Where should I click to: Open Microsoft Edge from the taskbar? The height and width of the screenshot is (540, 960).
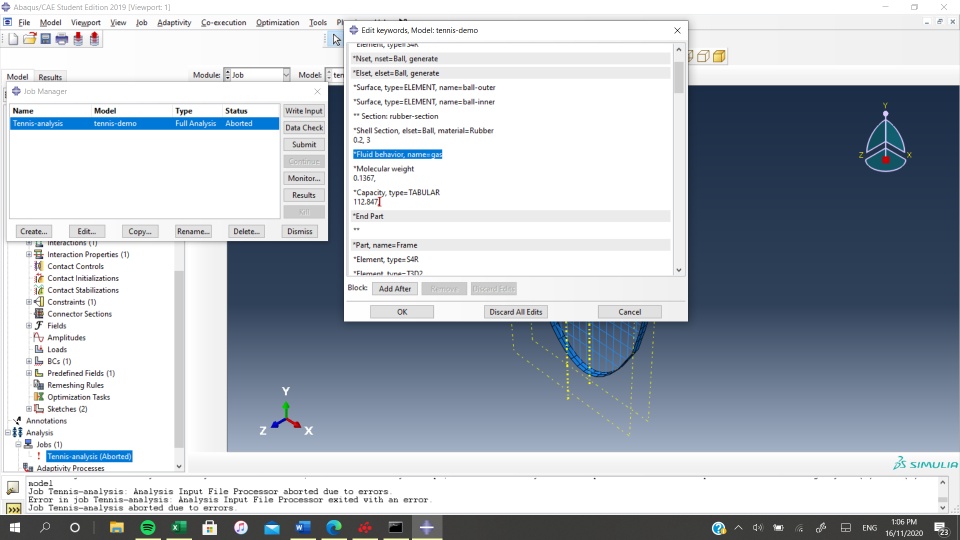click(x=334, y=527)
